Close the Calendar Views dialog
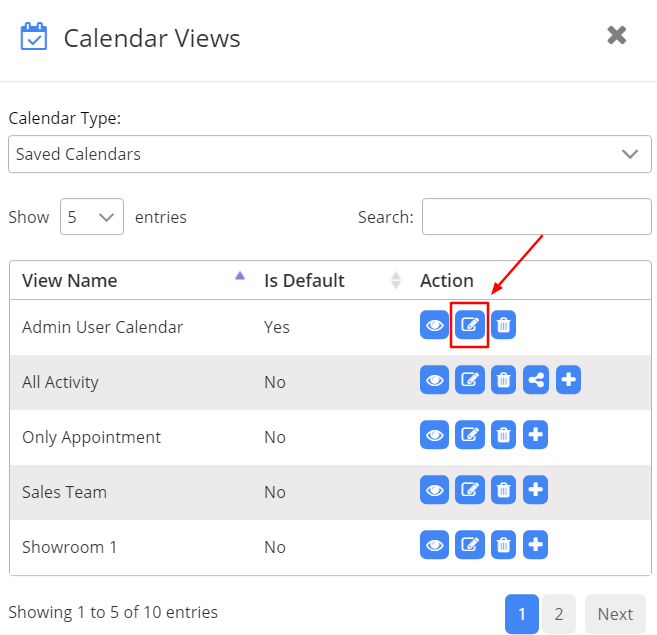The width and height of the screenshot is (657, 635). pyautogui.click(x=617, y=36)
